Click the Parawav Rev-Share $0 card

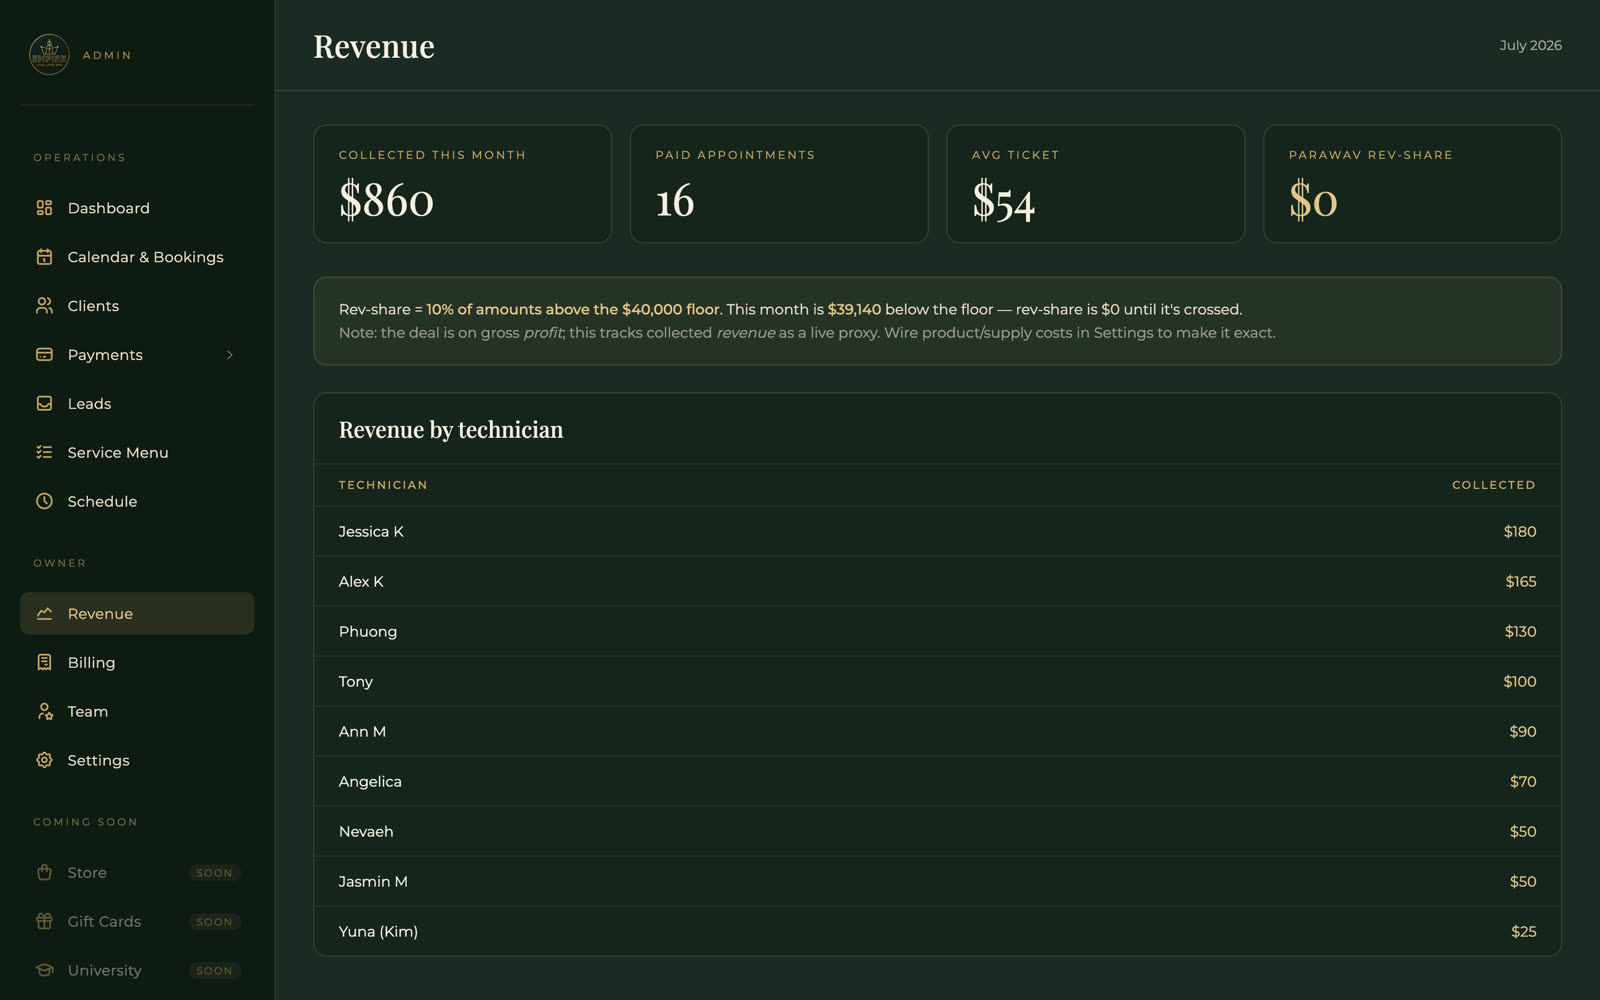pos(1412,184)
